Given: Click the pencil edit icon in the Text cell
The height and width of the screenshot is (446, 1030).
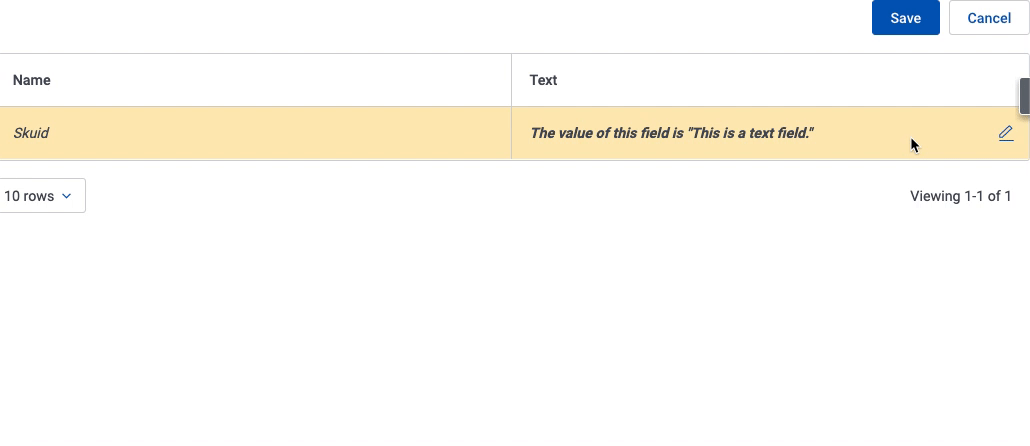Looking at the screenshot, I should pos(1006,133).
